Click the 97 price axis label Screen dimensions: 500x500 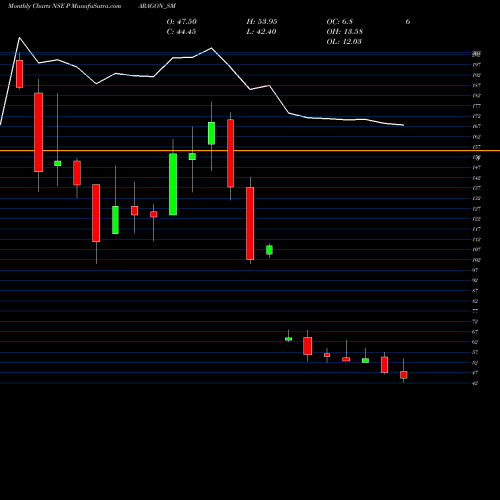475,270
